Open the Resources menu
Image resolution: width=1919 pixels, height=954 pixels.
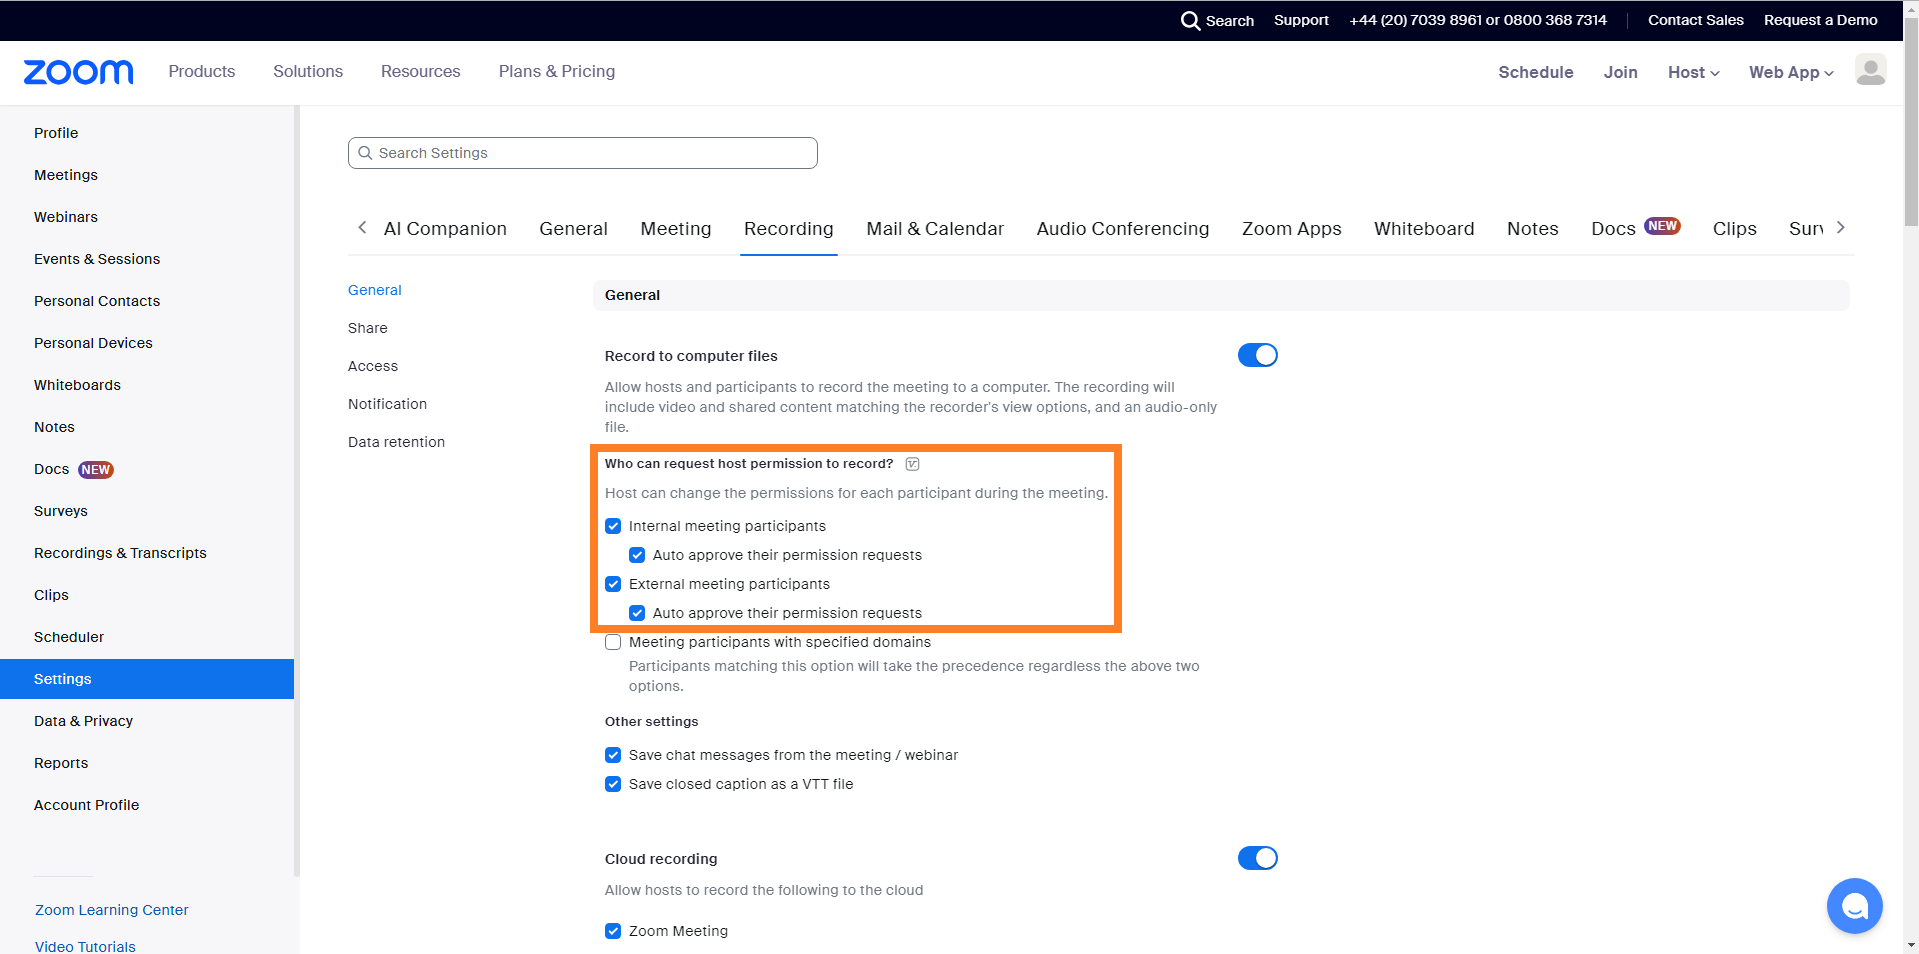[421, 71]
